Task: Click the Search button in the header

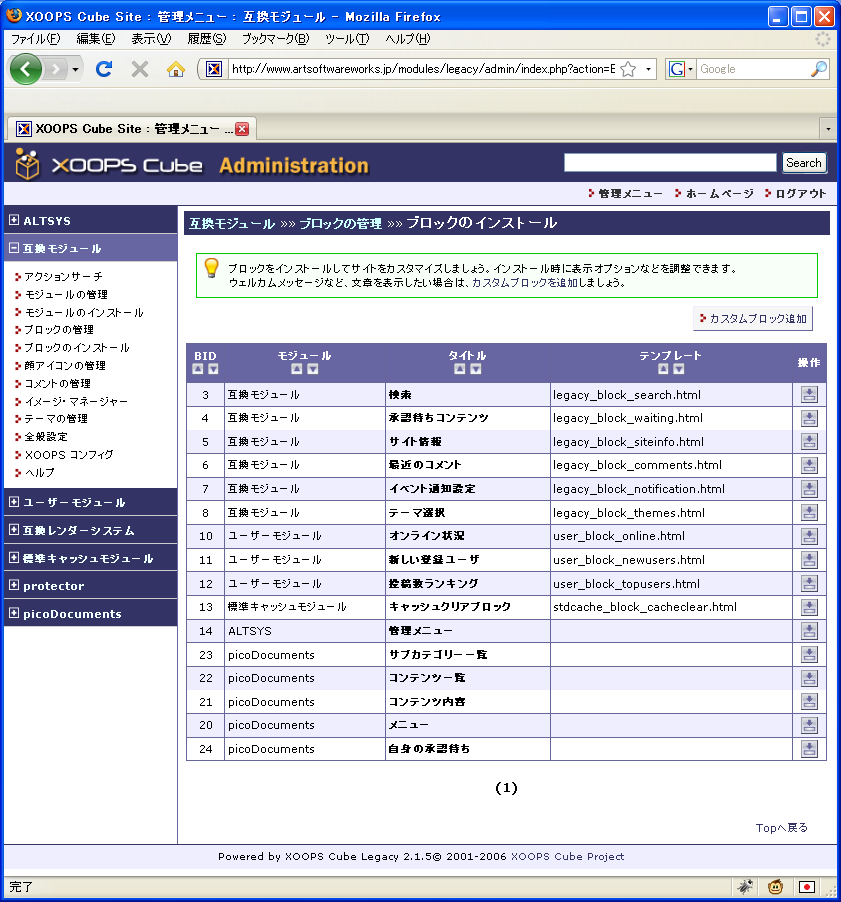Action: click(x=803, y=163)
